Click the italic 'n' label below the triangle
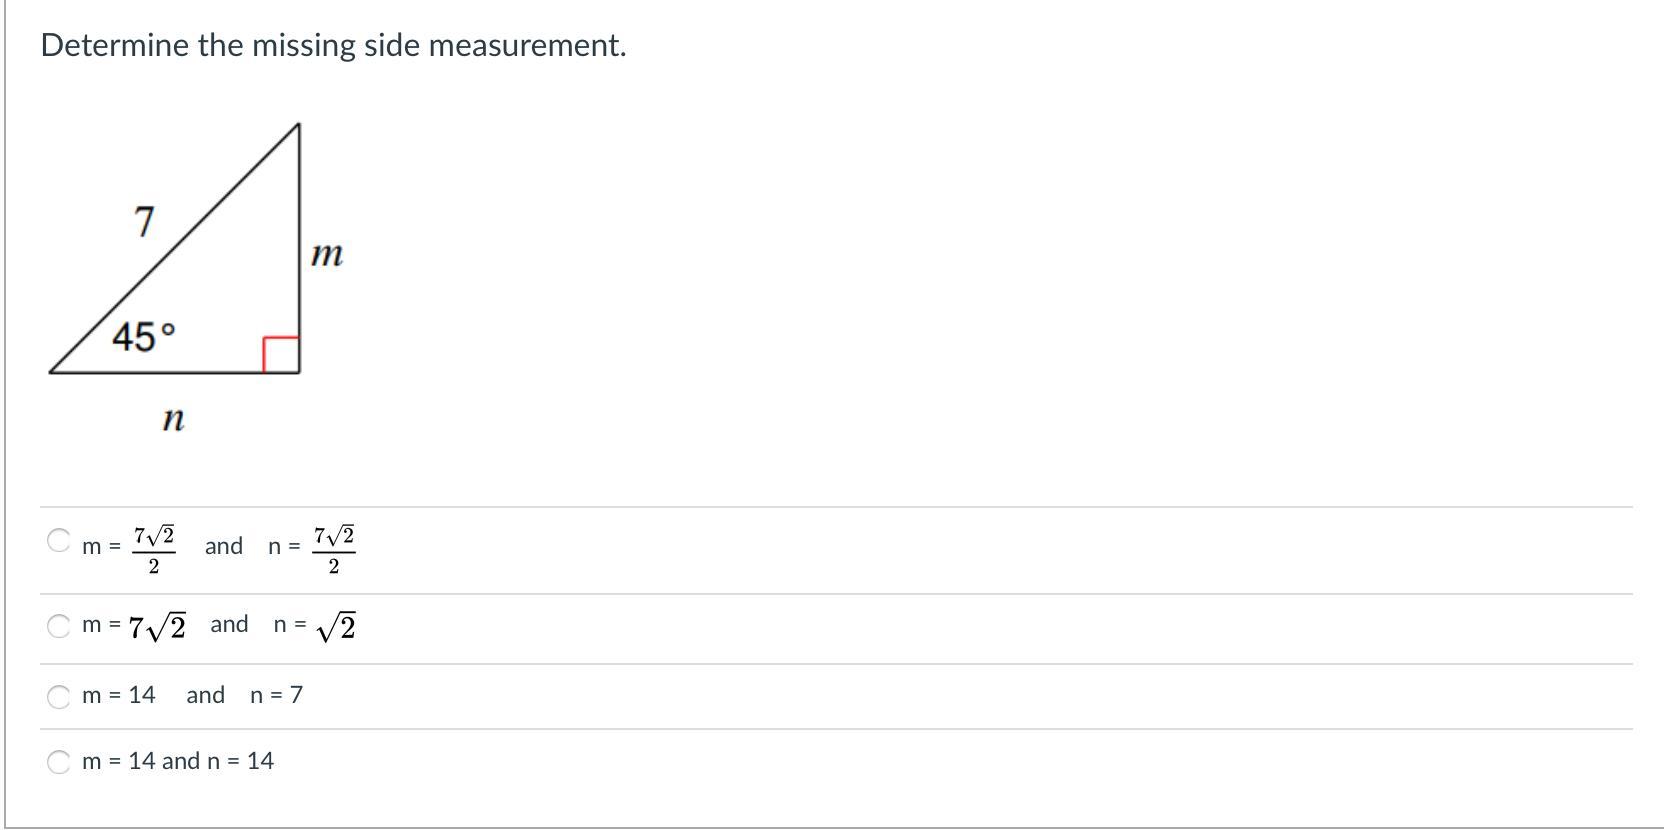The image size is (1664, 830). tap(173, 419)
